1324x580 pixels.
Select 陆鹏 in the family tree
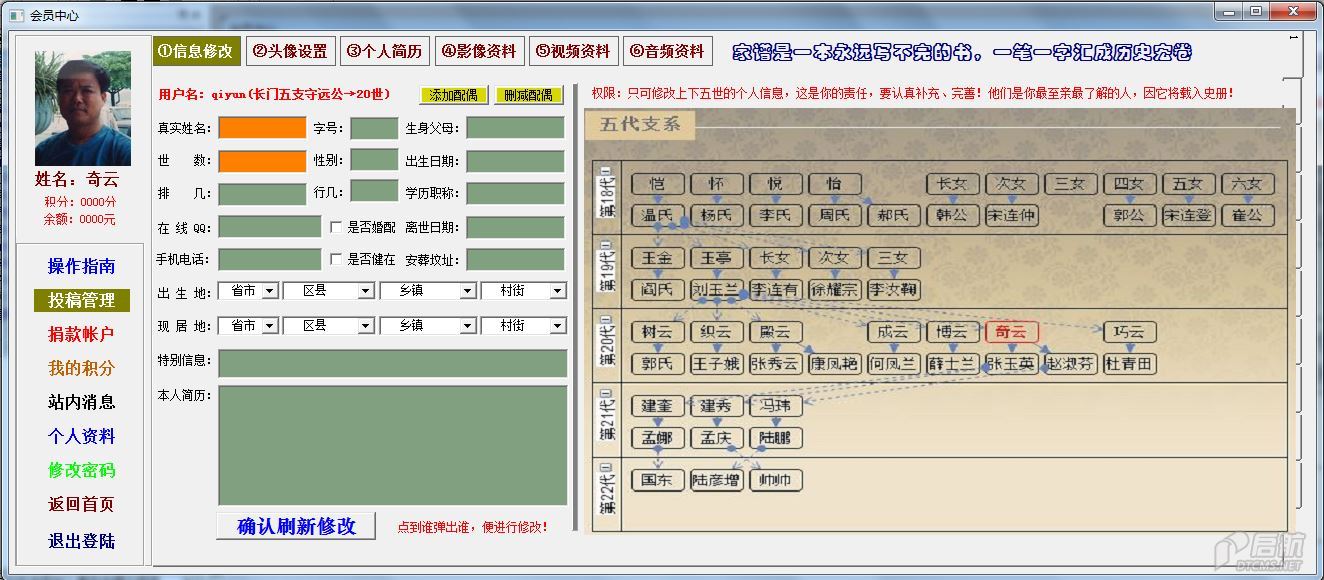(776, 437)
